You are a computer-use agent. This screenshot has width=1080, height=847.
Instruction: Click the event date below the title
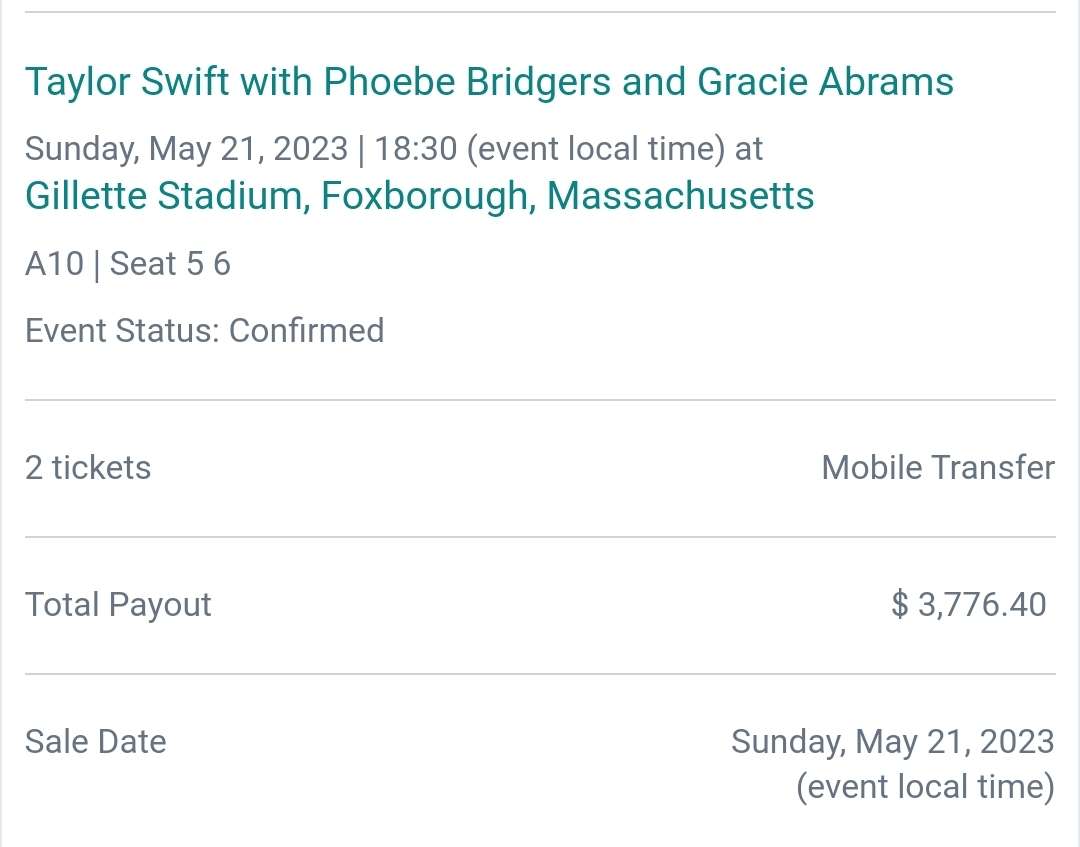click(187, 149)
